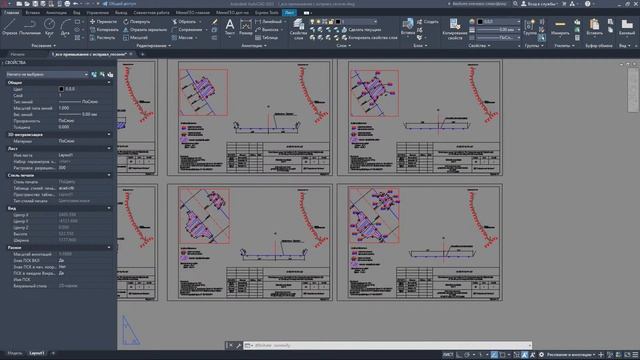Click Копирование свойств (Match Properties)
The width and height of the screenshot is (640, 360).
(455, 29)
